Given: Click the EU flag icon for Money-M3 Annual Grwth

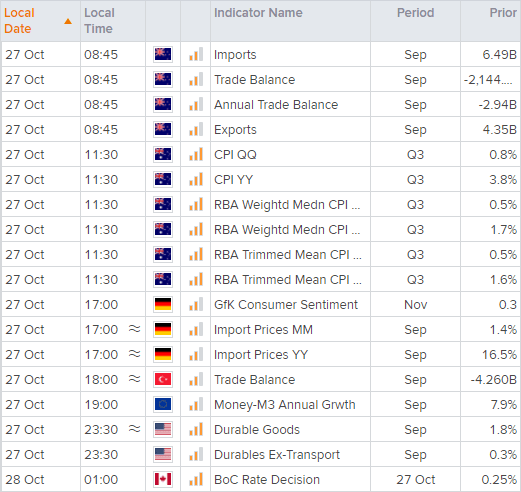Looking at the screenshot, I should pos(163,404).
